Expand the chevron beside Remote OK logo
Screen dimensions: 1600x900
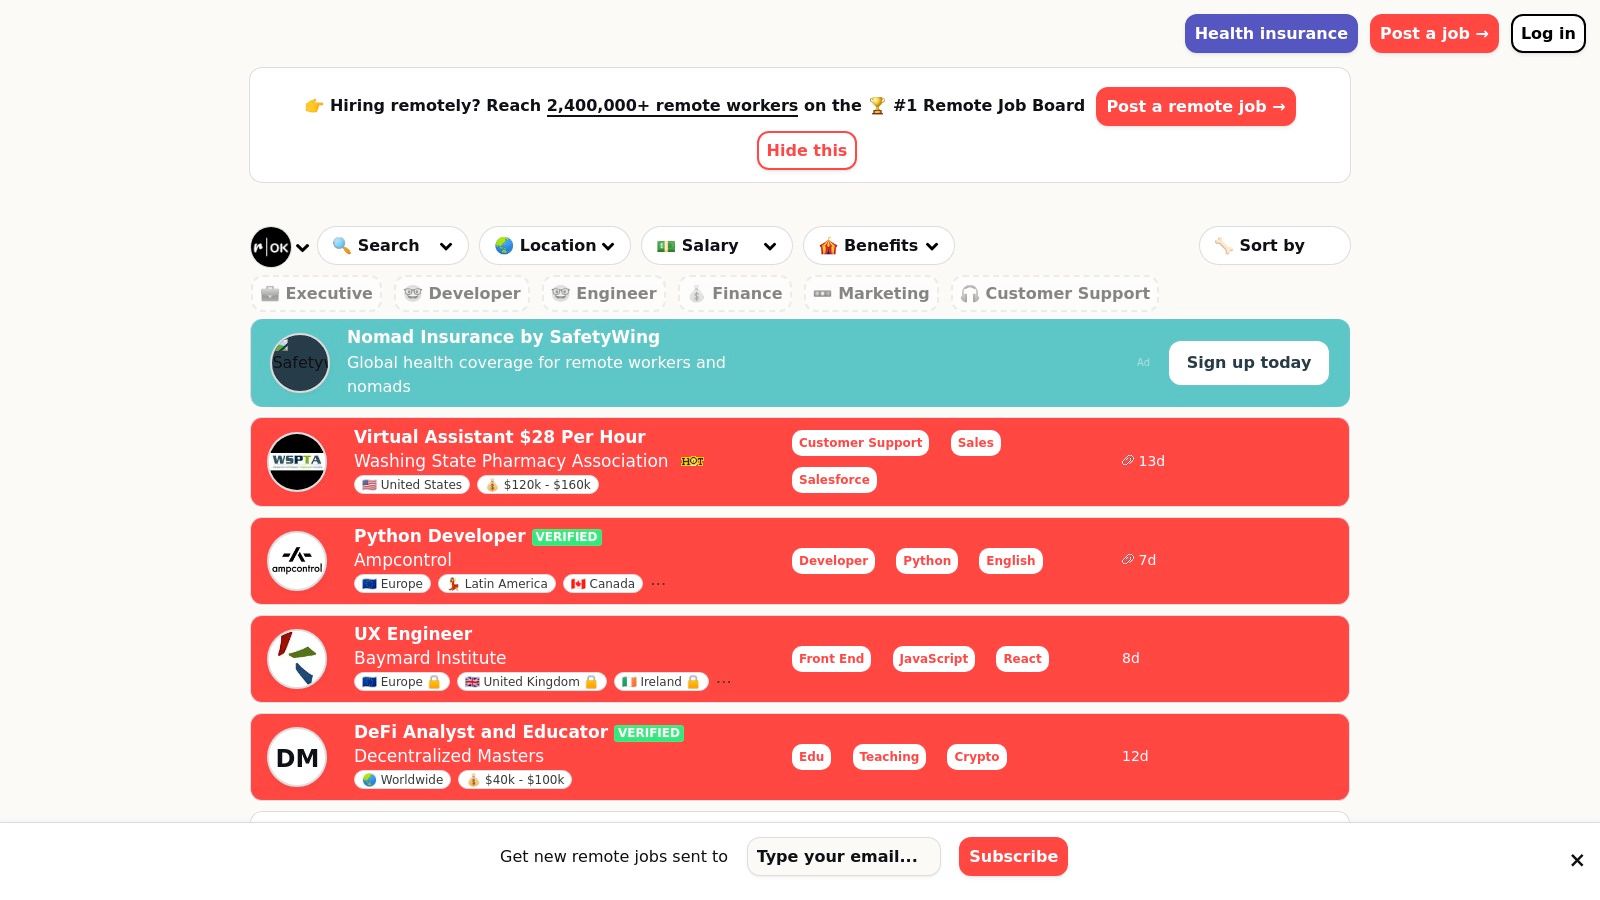[x=302, y=248]
